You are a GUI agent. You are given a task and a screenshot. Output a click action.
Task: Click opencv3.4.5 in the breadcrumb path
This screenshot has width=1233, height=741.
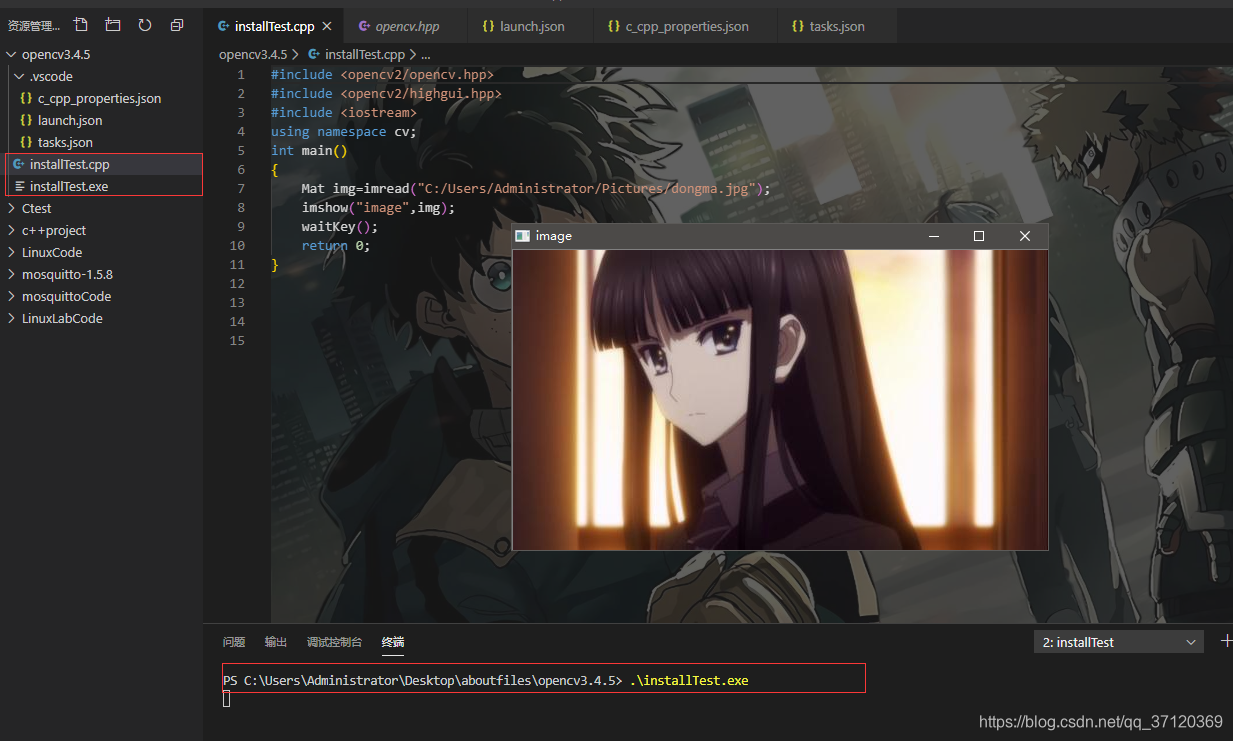click(253, 55)
